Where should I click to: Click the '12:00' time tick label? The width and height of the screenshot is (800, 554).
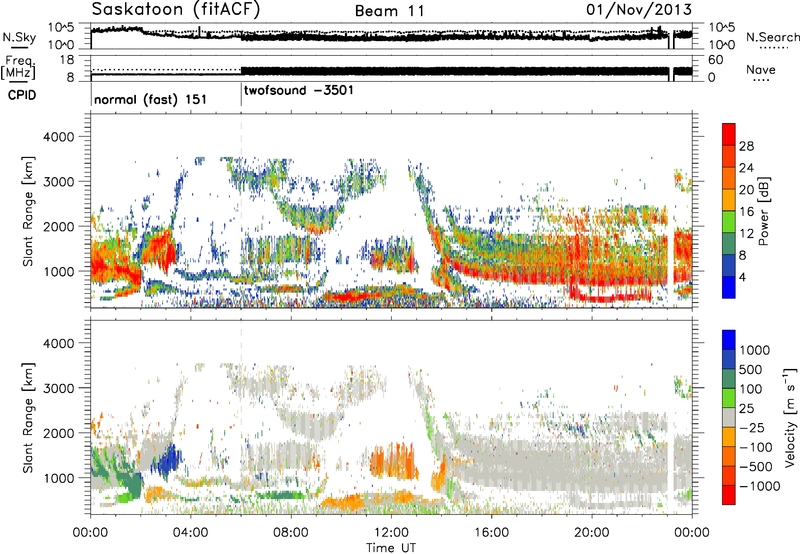(x=391, y=533)
